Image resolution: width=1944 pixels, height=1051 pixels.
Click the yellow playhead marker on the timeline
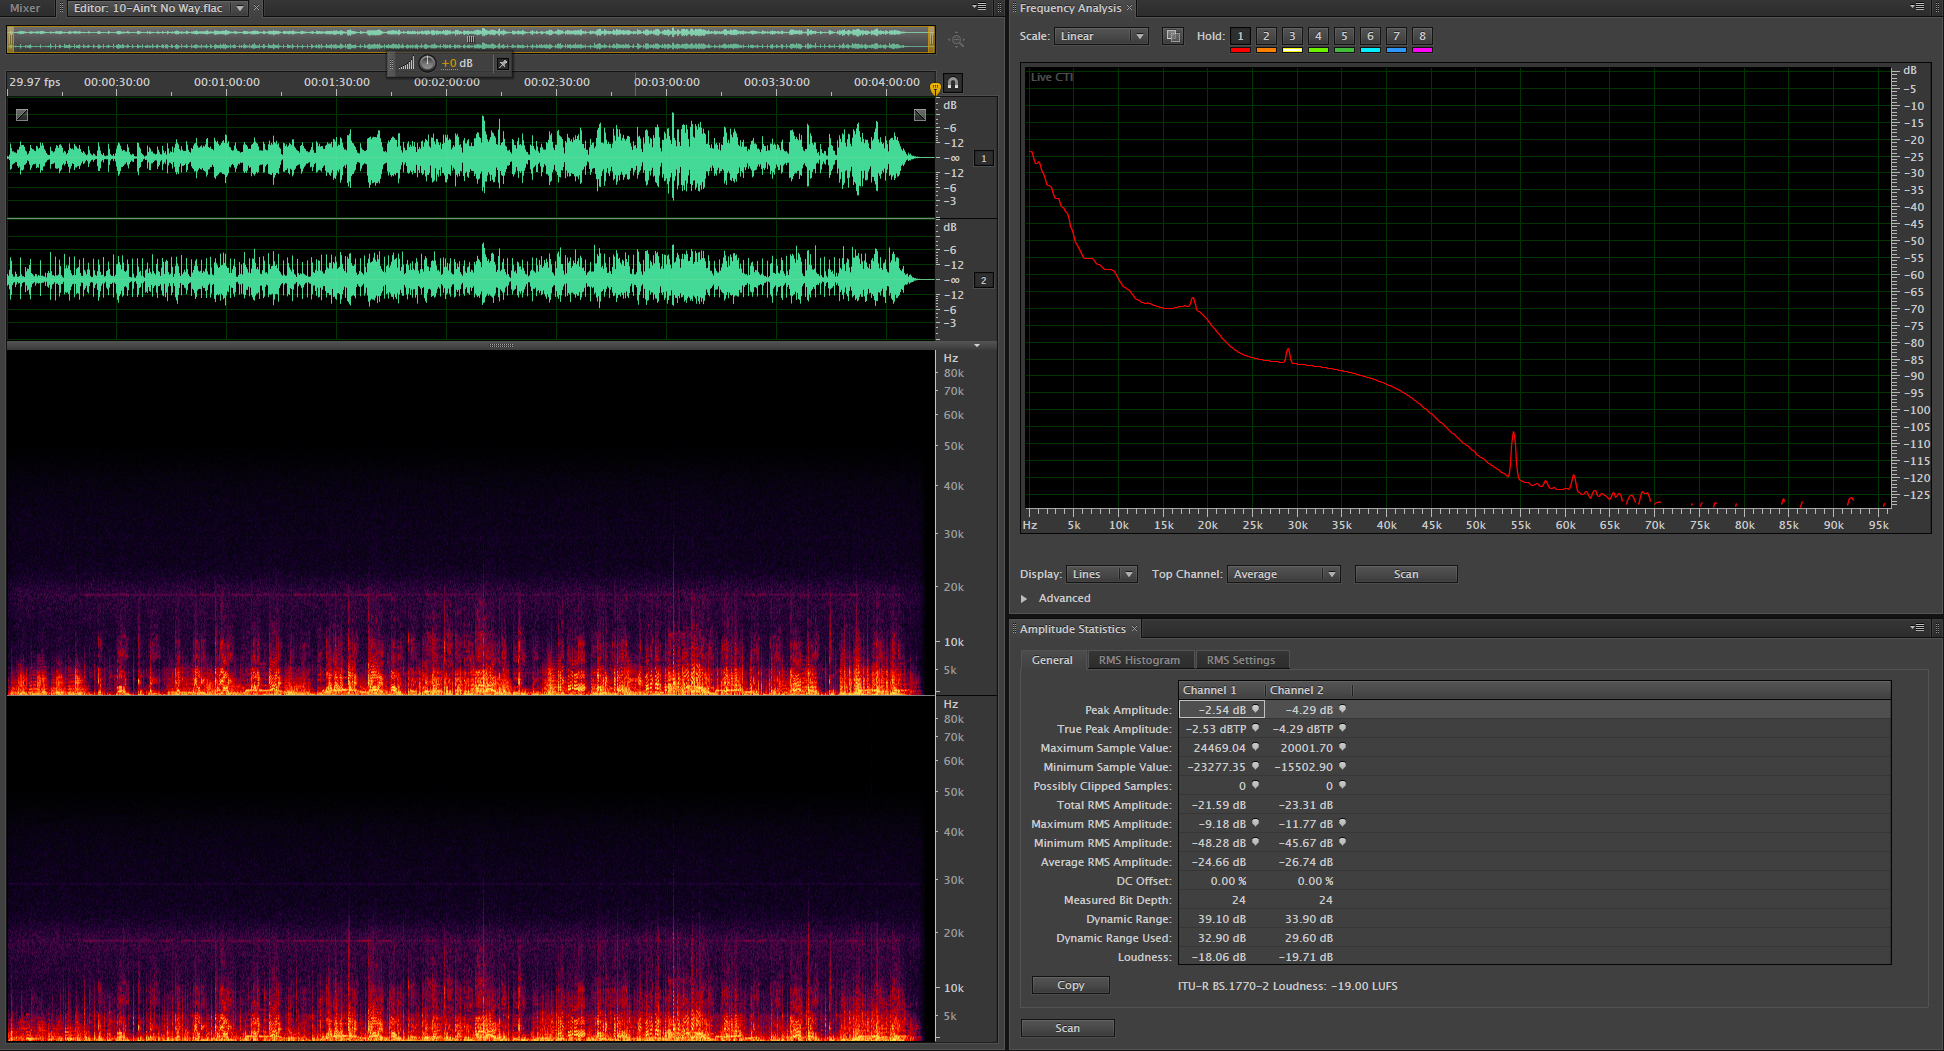tap(936, 89)
